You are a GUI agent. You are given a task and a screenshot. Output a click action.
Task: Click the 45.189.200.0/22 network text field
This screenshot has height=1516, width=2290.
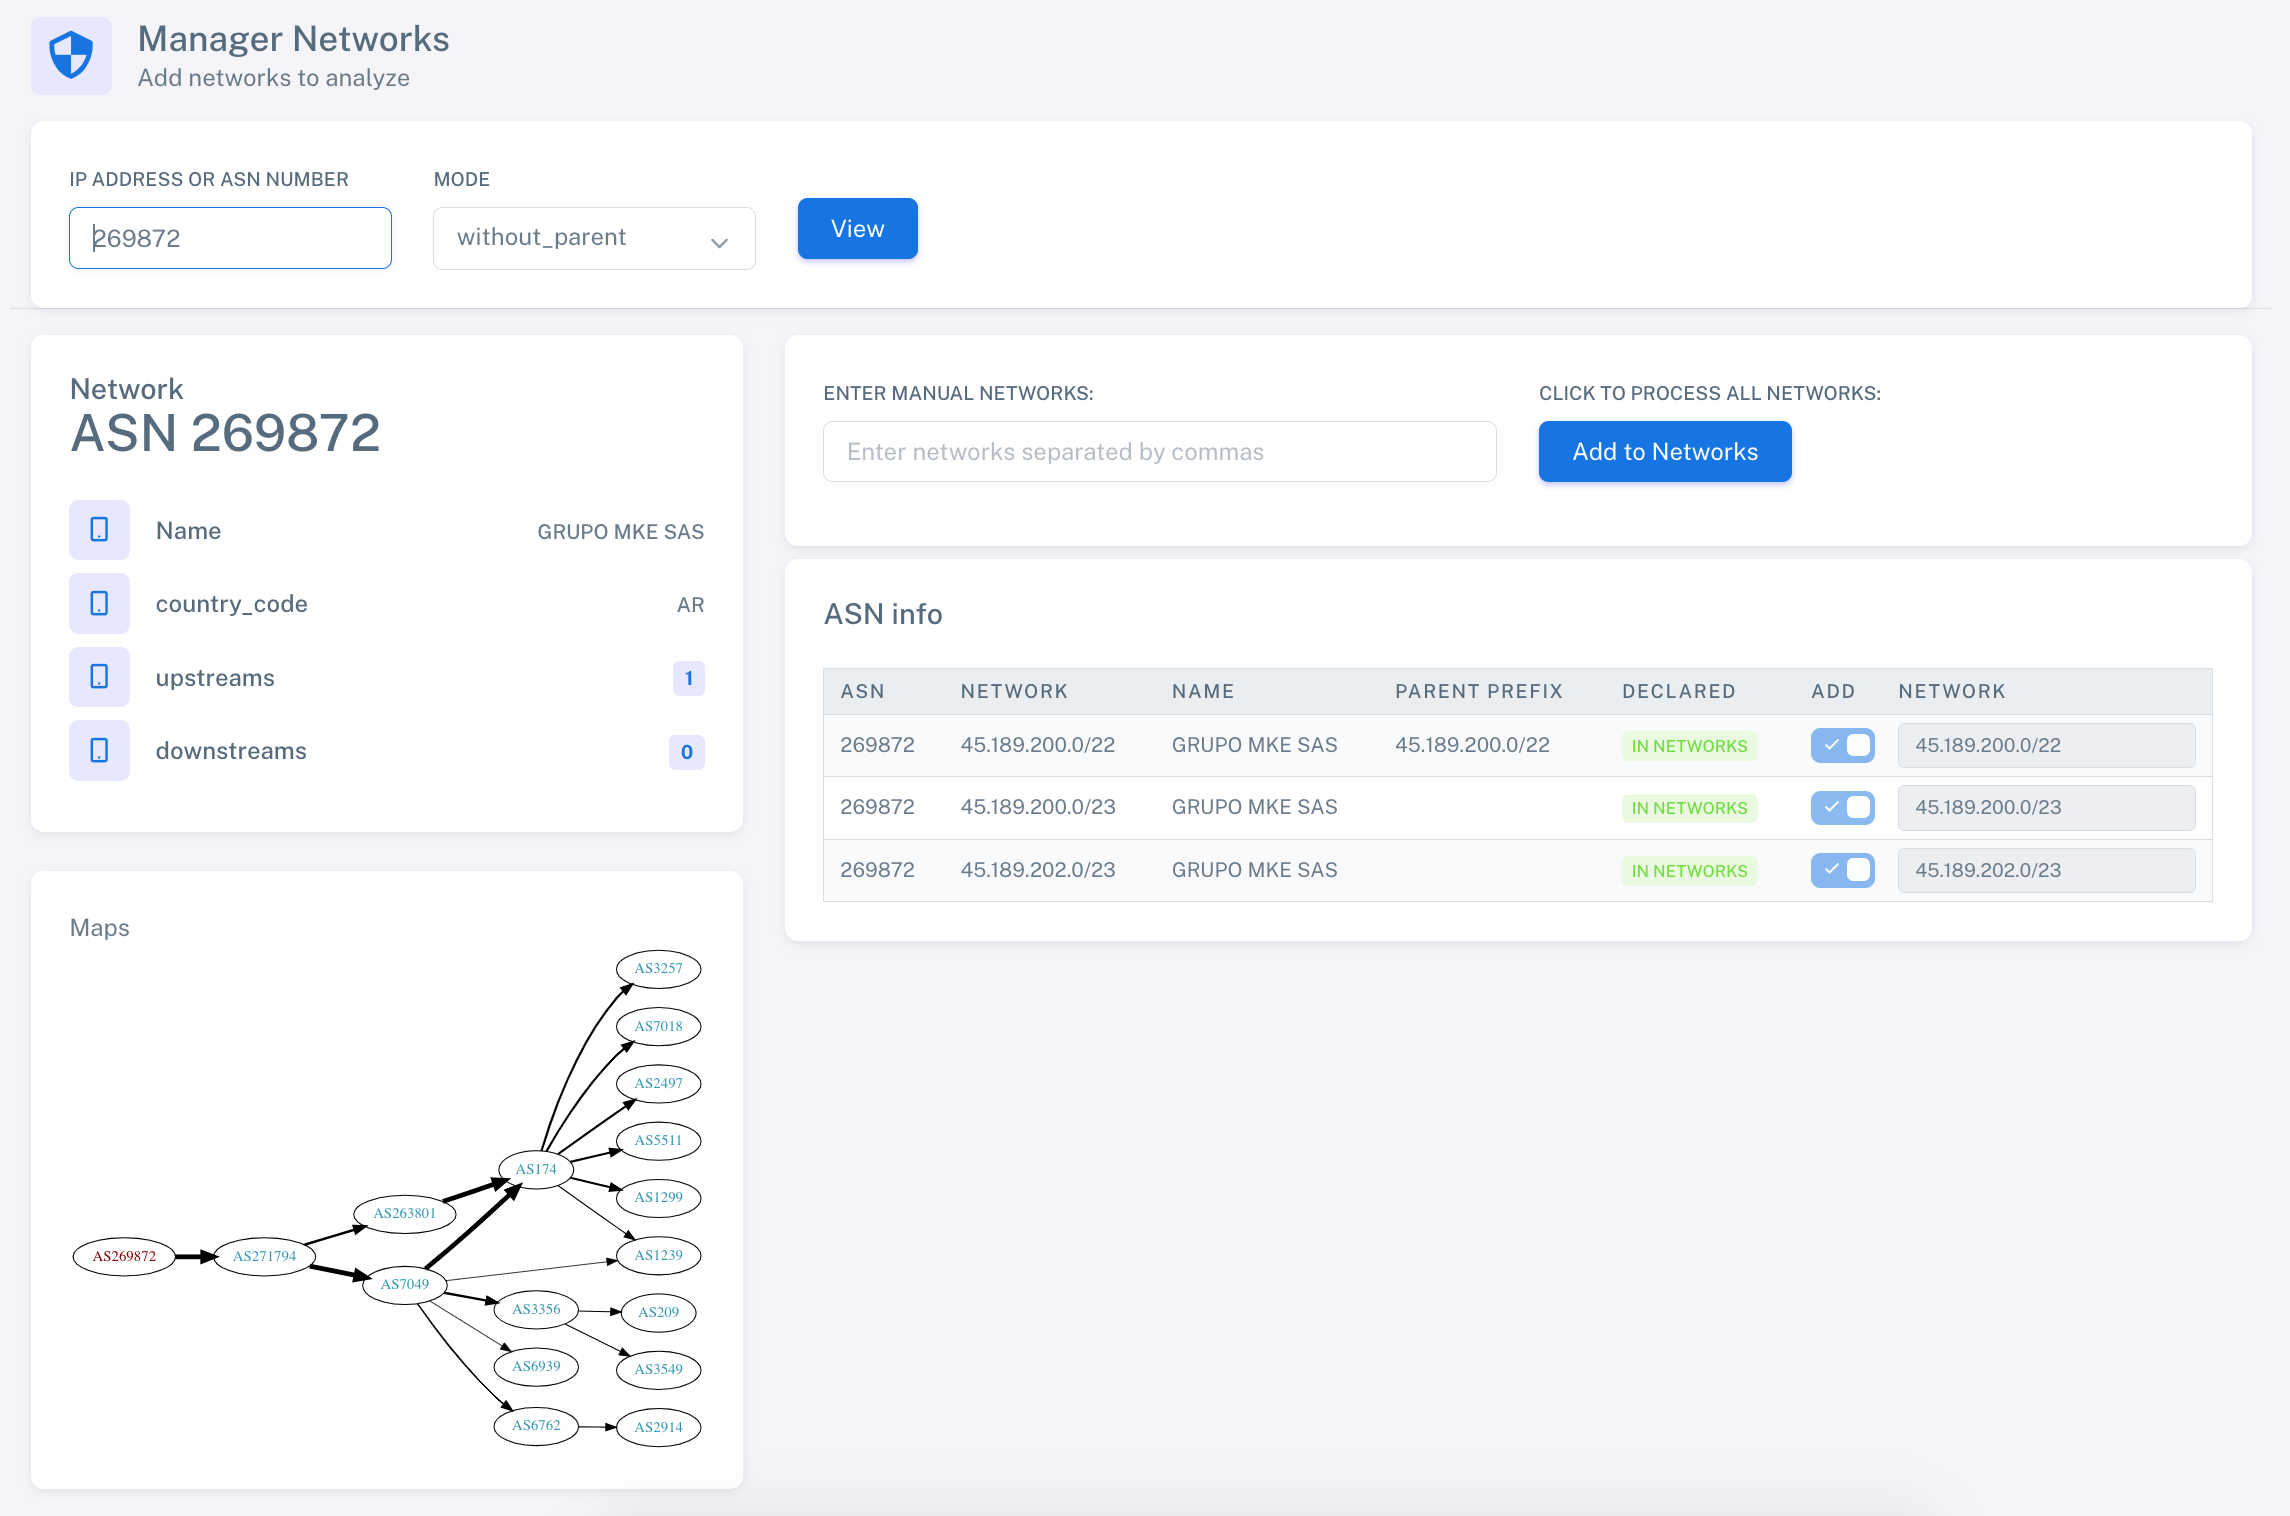2045,745
